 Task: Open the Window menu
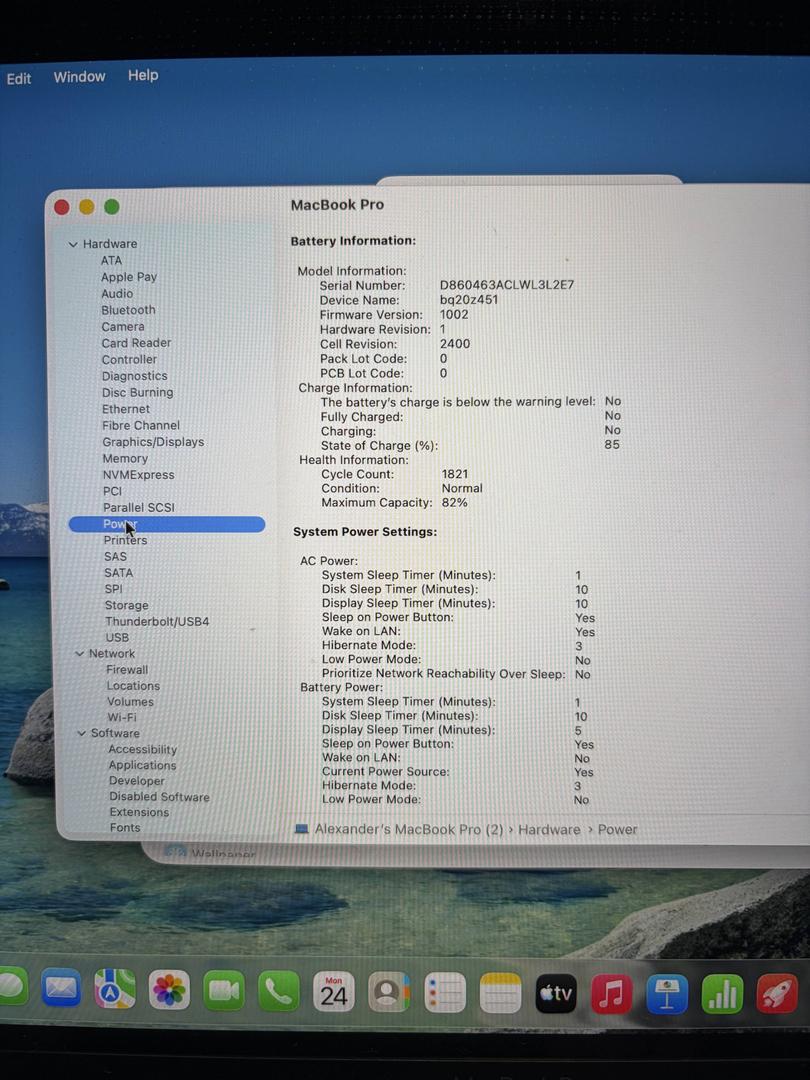tap(79, 77)
